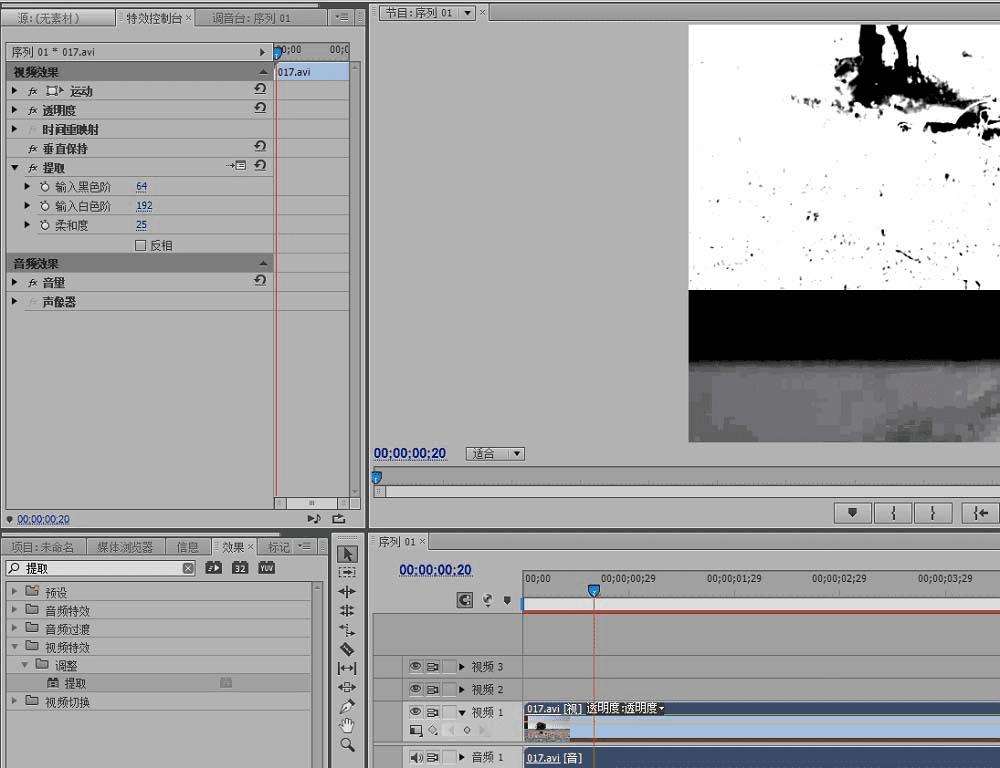Pick the Hand tool
1000x768 pixels.
coord(347,725)
